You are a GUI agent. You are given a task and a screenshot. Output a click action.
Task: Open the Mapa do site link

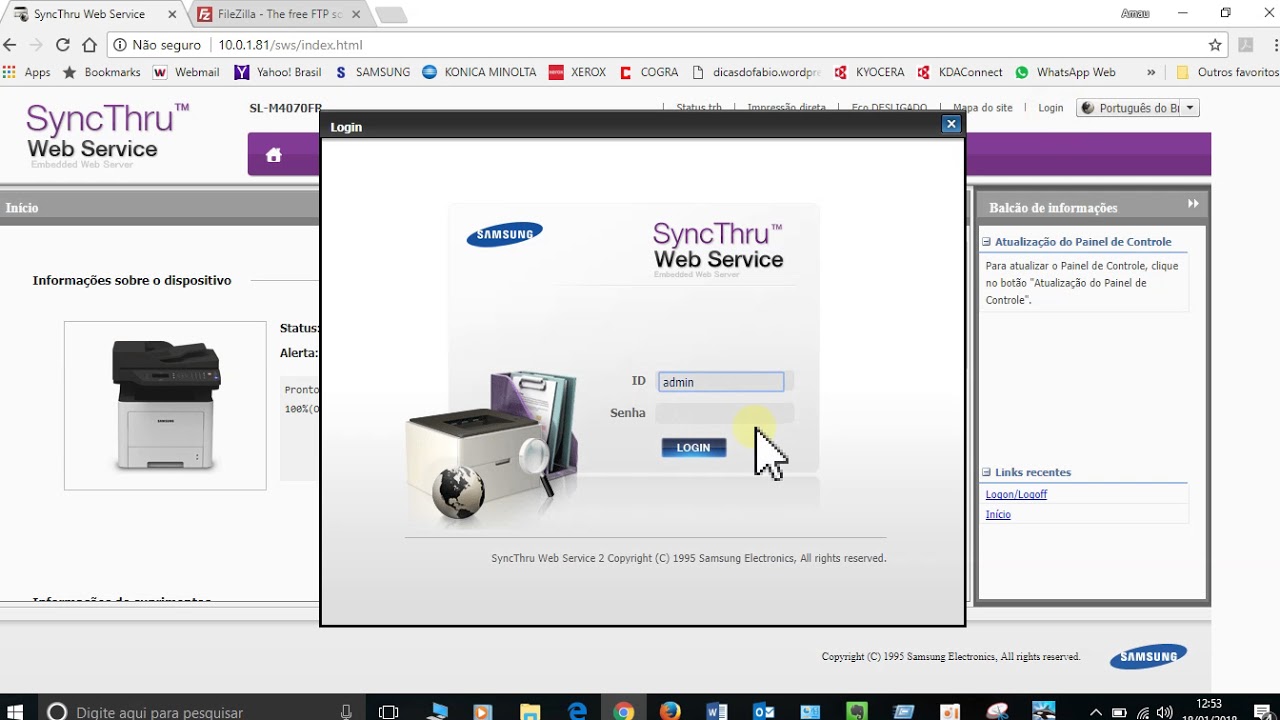point(983,108)
